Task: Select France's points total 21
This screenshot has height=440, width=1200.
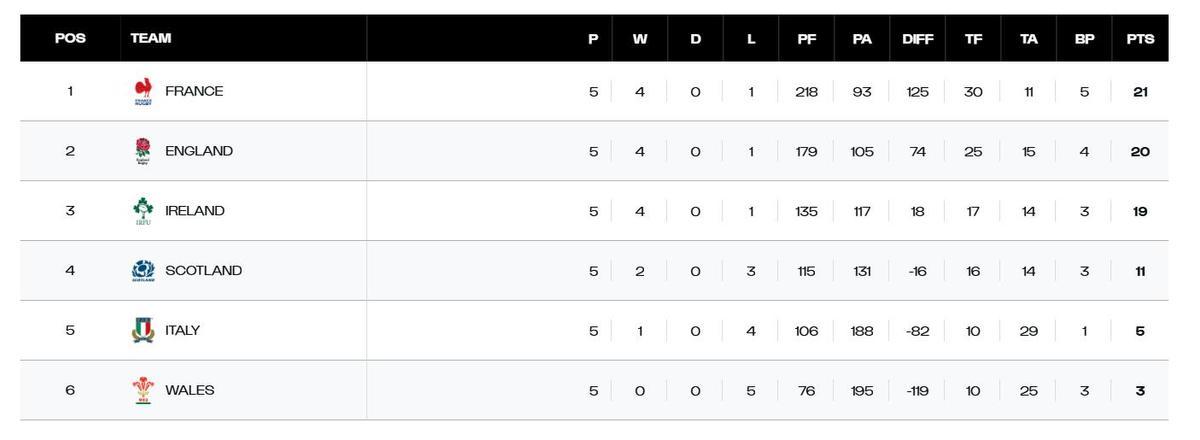Action: tap(1140, 91)
